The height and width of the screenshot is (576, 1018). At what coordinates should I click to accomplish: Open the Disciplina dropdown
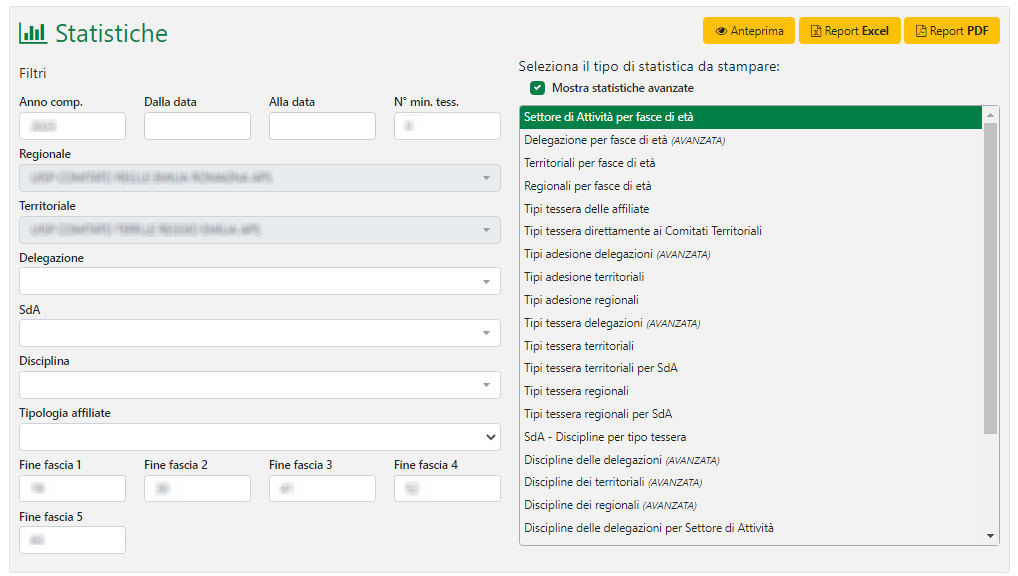[x=259, y=385]
